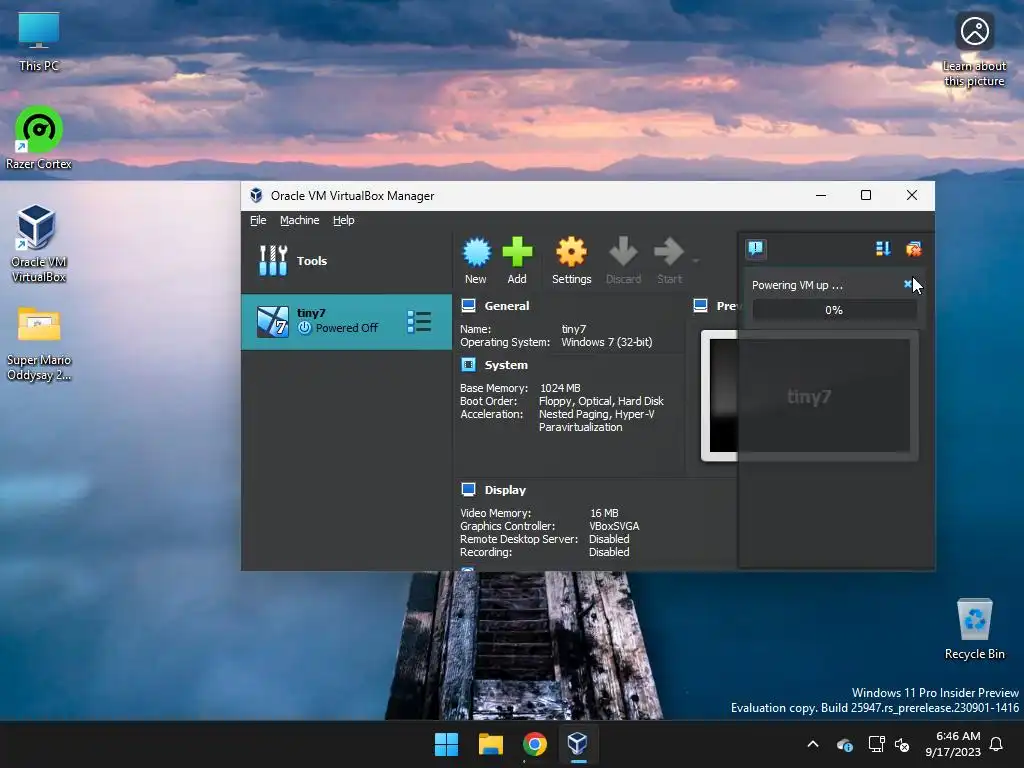The height and width of the screenshot is (768, 1024).
Task: Open Google Chrome from the taskbar
Action: 534,744
